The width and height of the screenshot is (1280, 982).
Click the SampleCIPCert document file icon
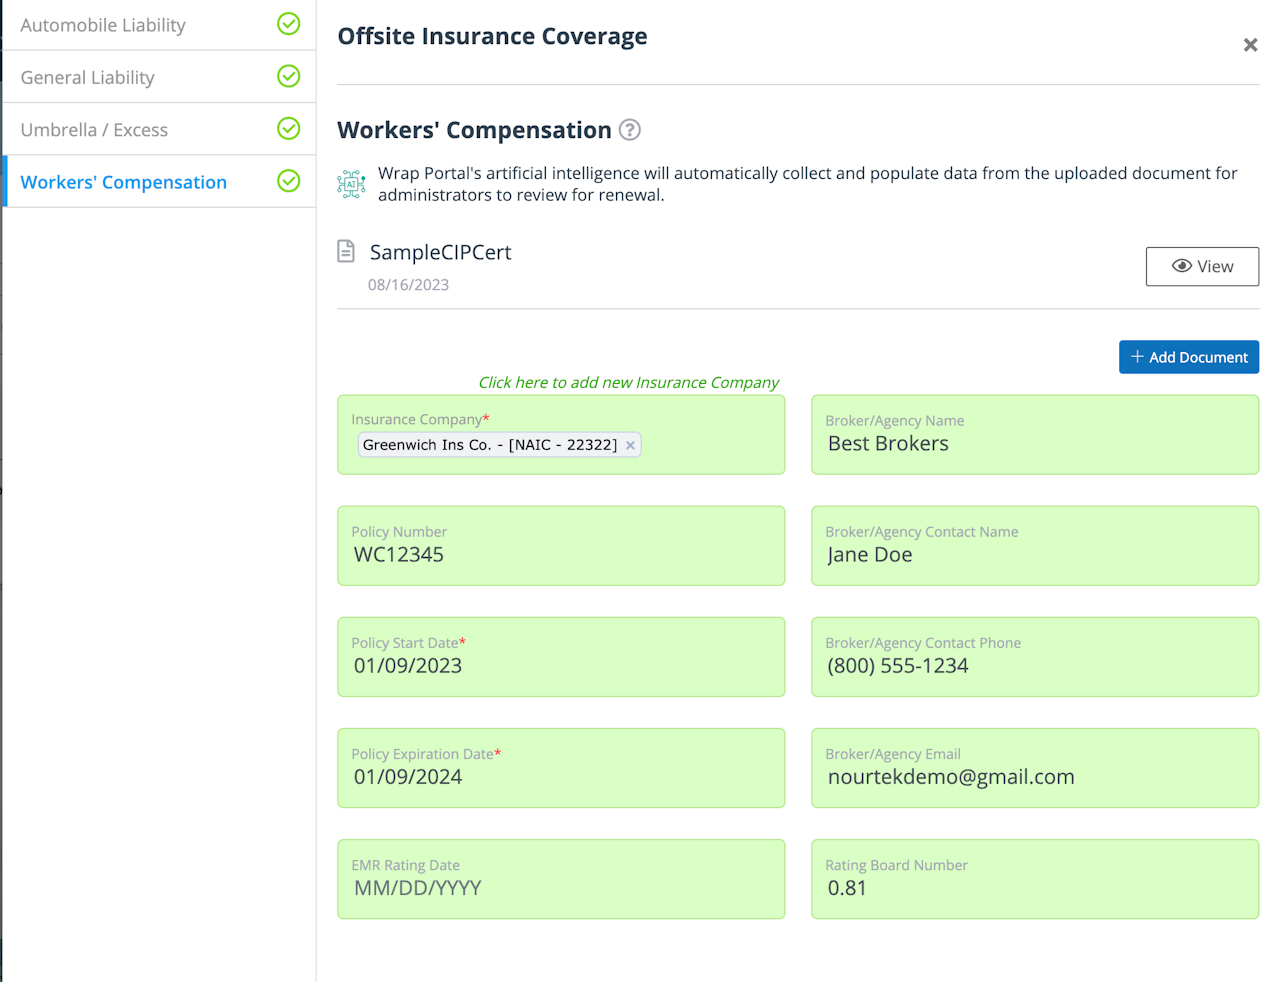[346, 251]
